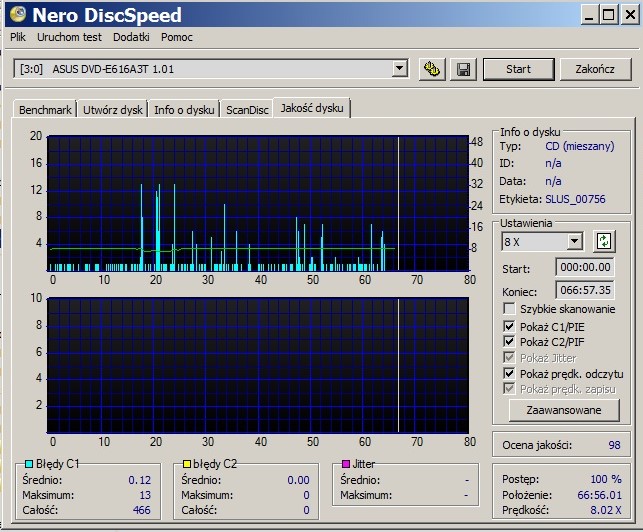Screen dimensions: 643x532
Task: Click the green refresh speed icon
Action: (604, 241)
